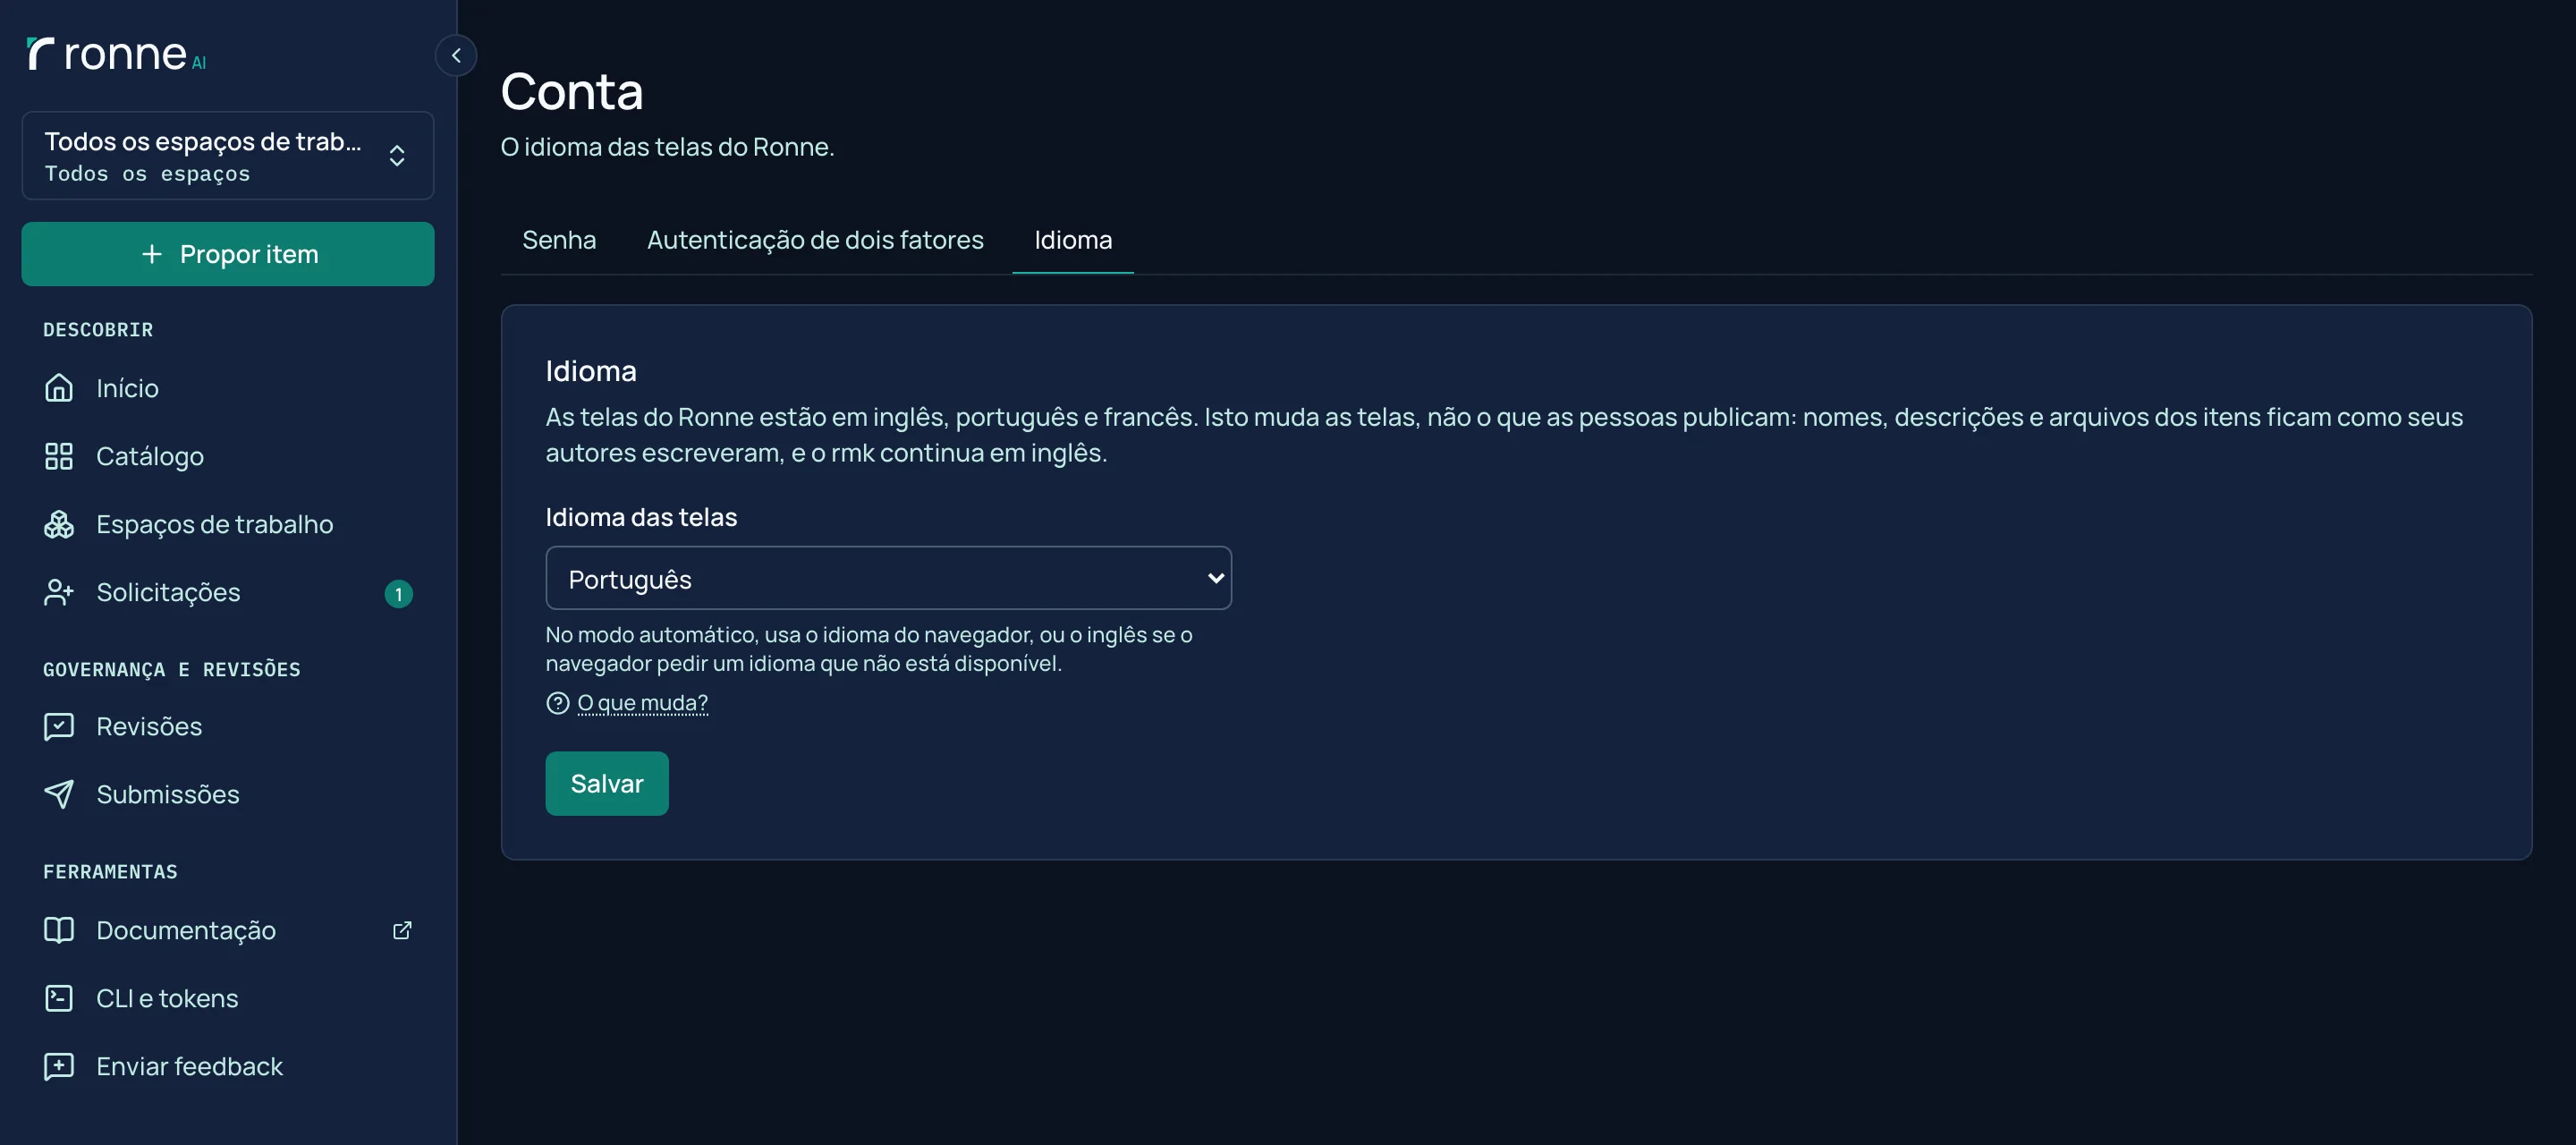Image resolution: width=2576 pixels, height=1145 pixels.
Task: Click the GOVERNANÇA E REVISÕES section label
Action: coord(172,669)
